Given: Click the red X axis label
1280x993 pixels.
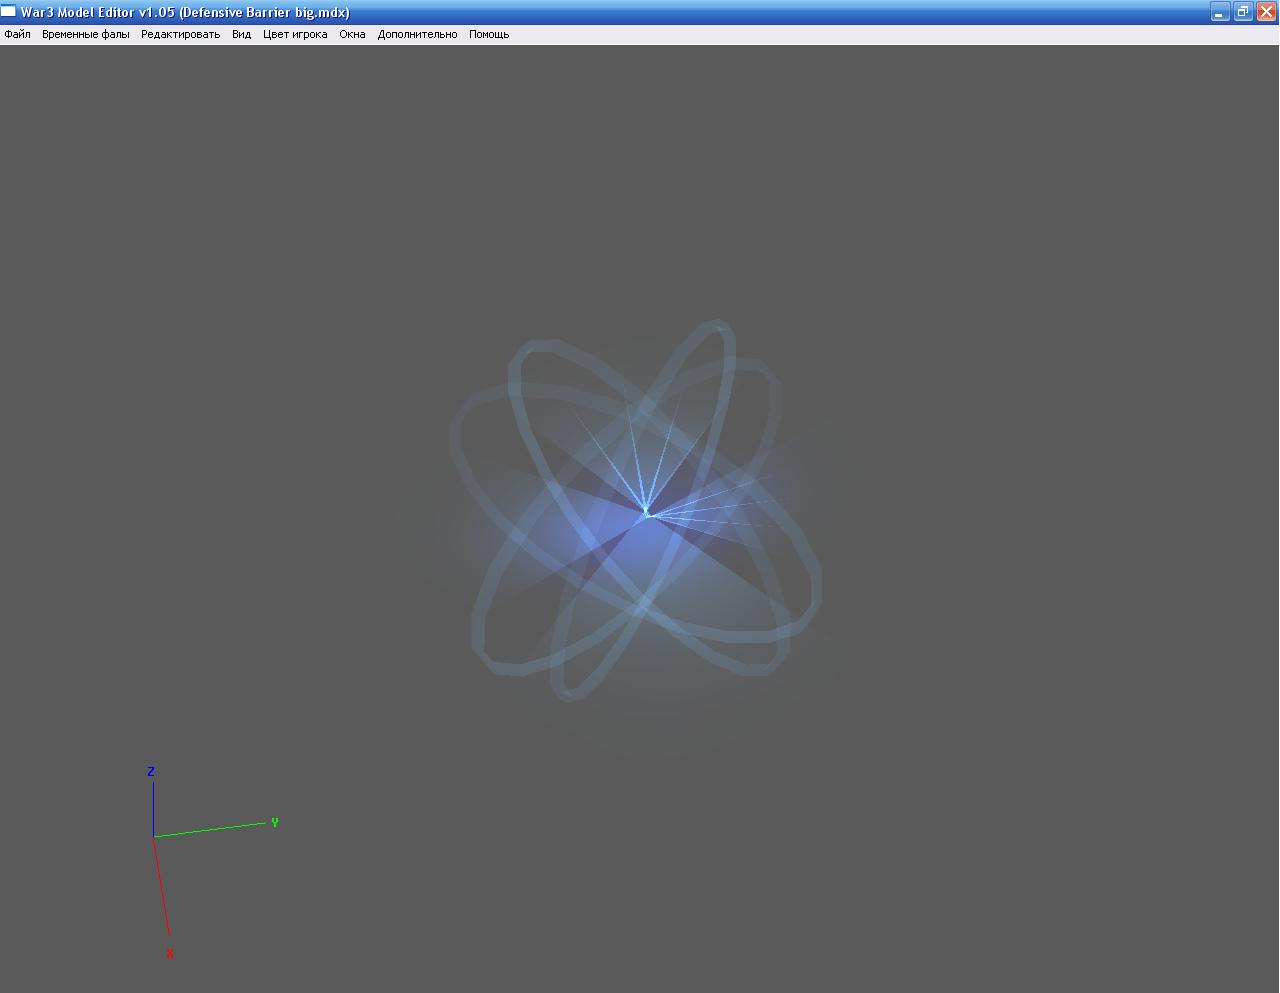Looking at the screenshot, I should (x=170, y=954).
